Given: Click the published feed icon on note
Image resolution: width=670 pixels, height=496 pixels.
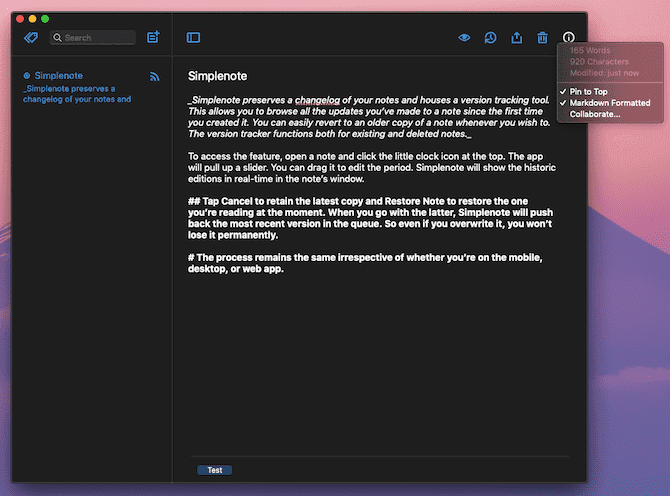Looking at the screenshot, I should pyautogui.click(x=154, y=76).
